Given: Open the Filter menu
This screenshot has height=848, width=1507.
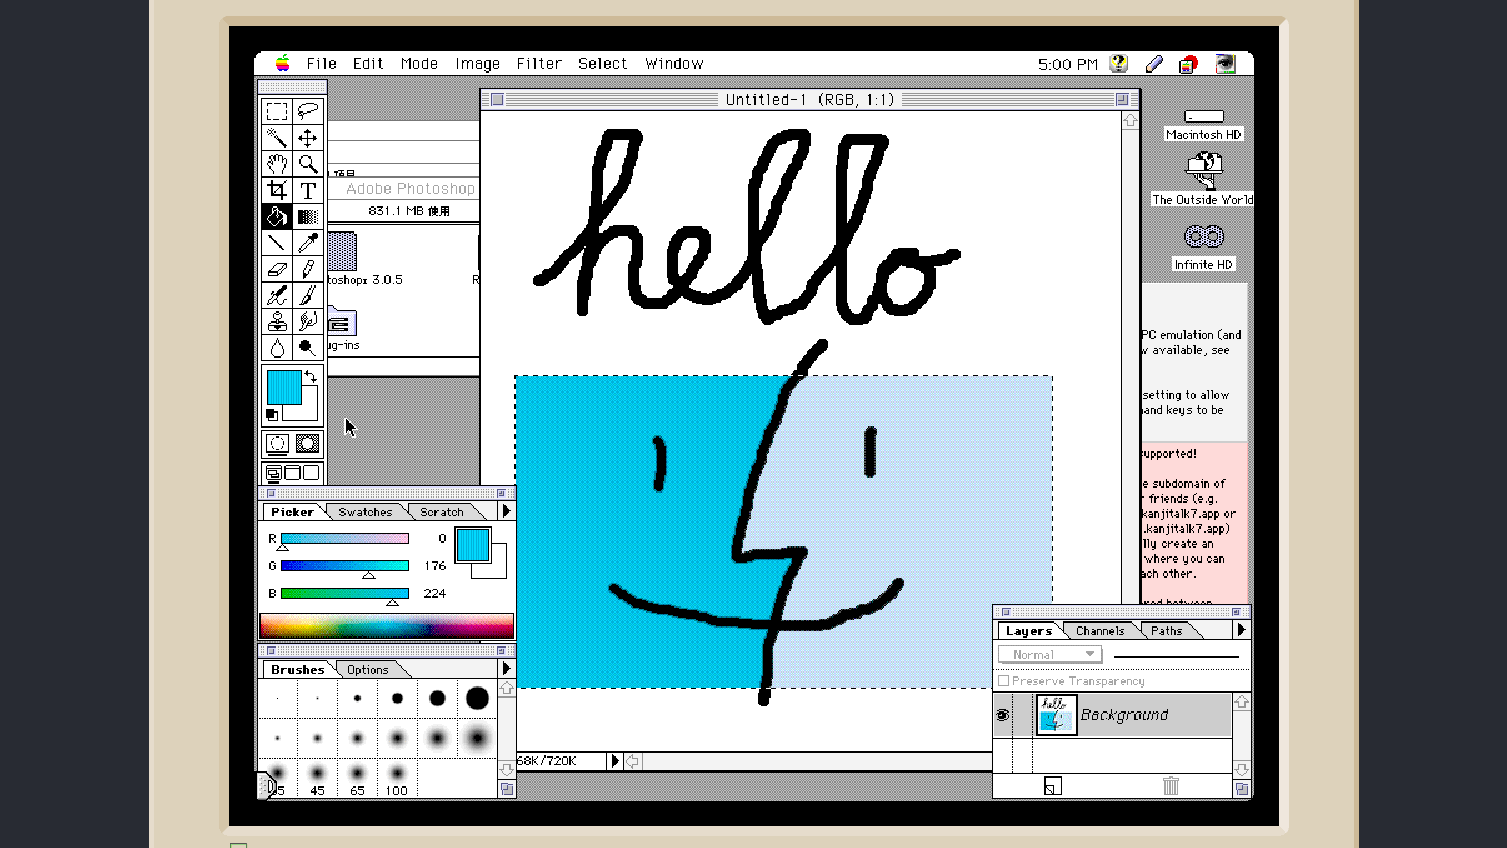Looking at the screenshot, I should pos(539,63).
